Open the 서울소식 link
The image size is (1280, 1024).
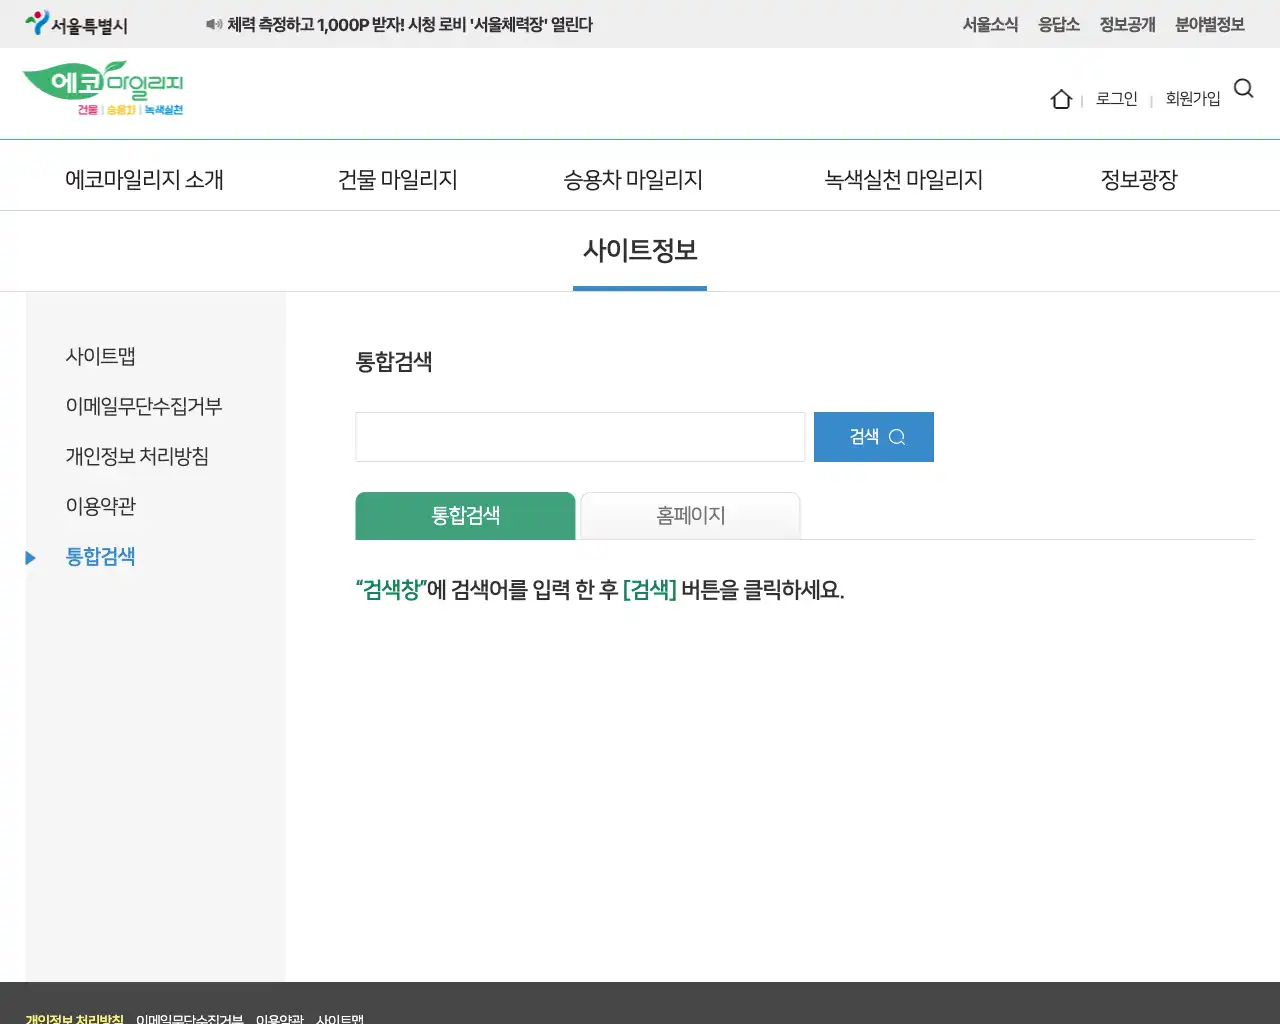tap(990, 24)
